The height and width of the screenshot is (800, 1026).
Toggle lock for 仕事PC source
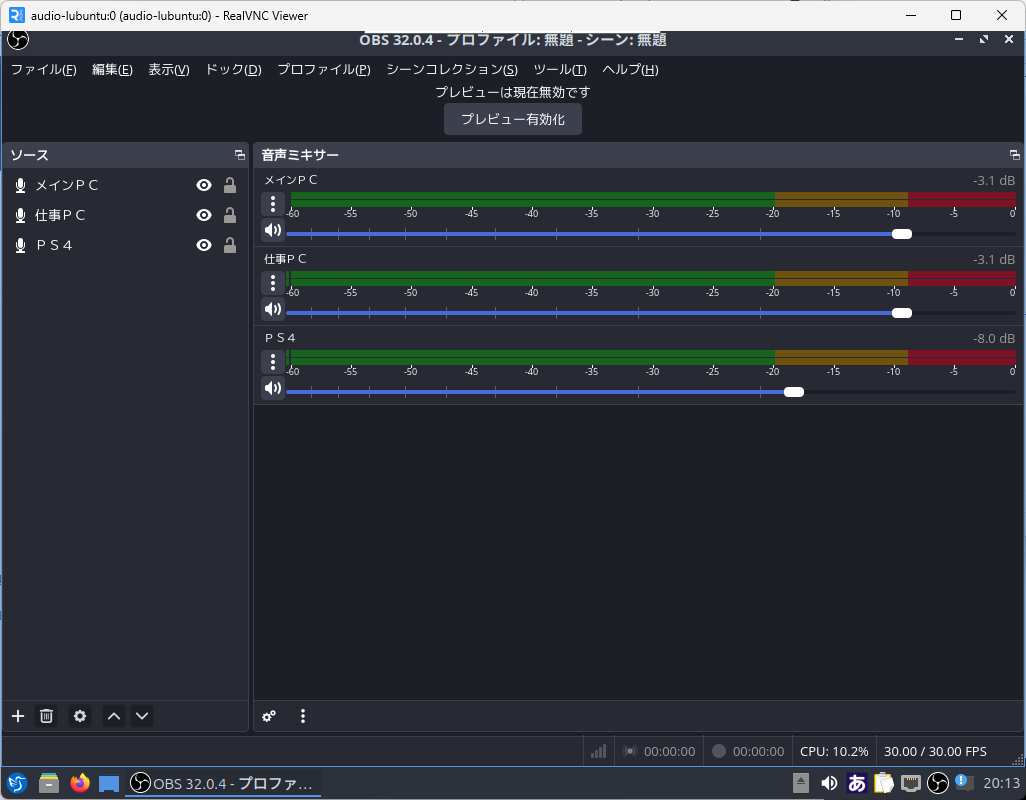pos(230,215)
